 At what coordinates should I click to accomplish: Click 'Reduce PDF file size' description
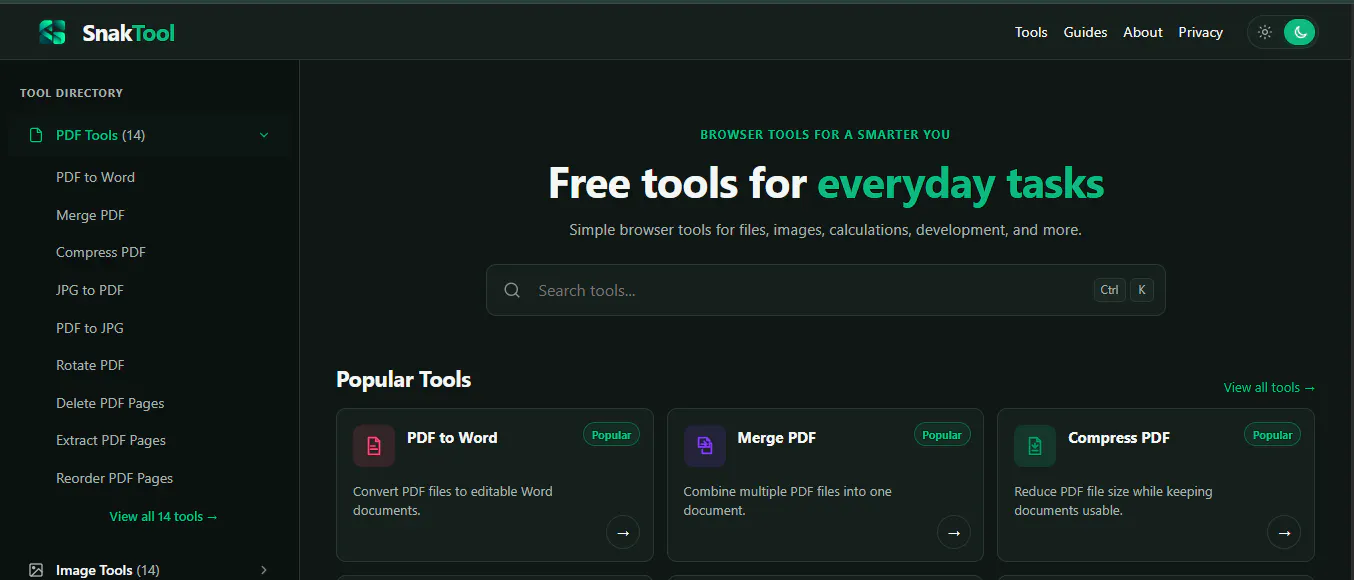(1113, 501)
